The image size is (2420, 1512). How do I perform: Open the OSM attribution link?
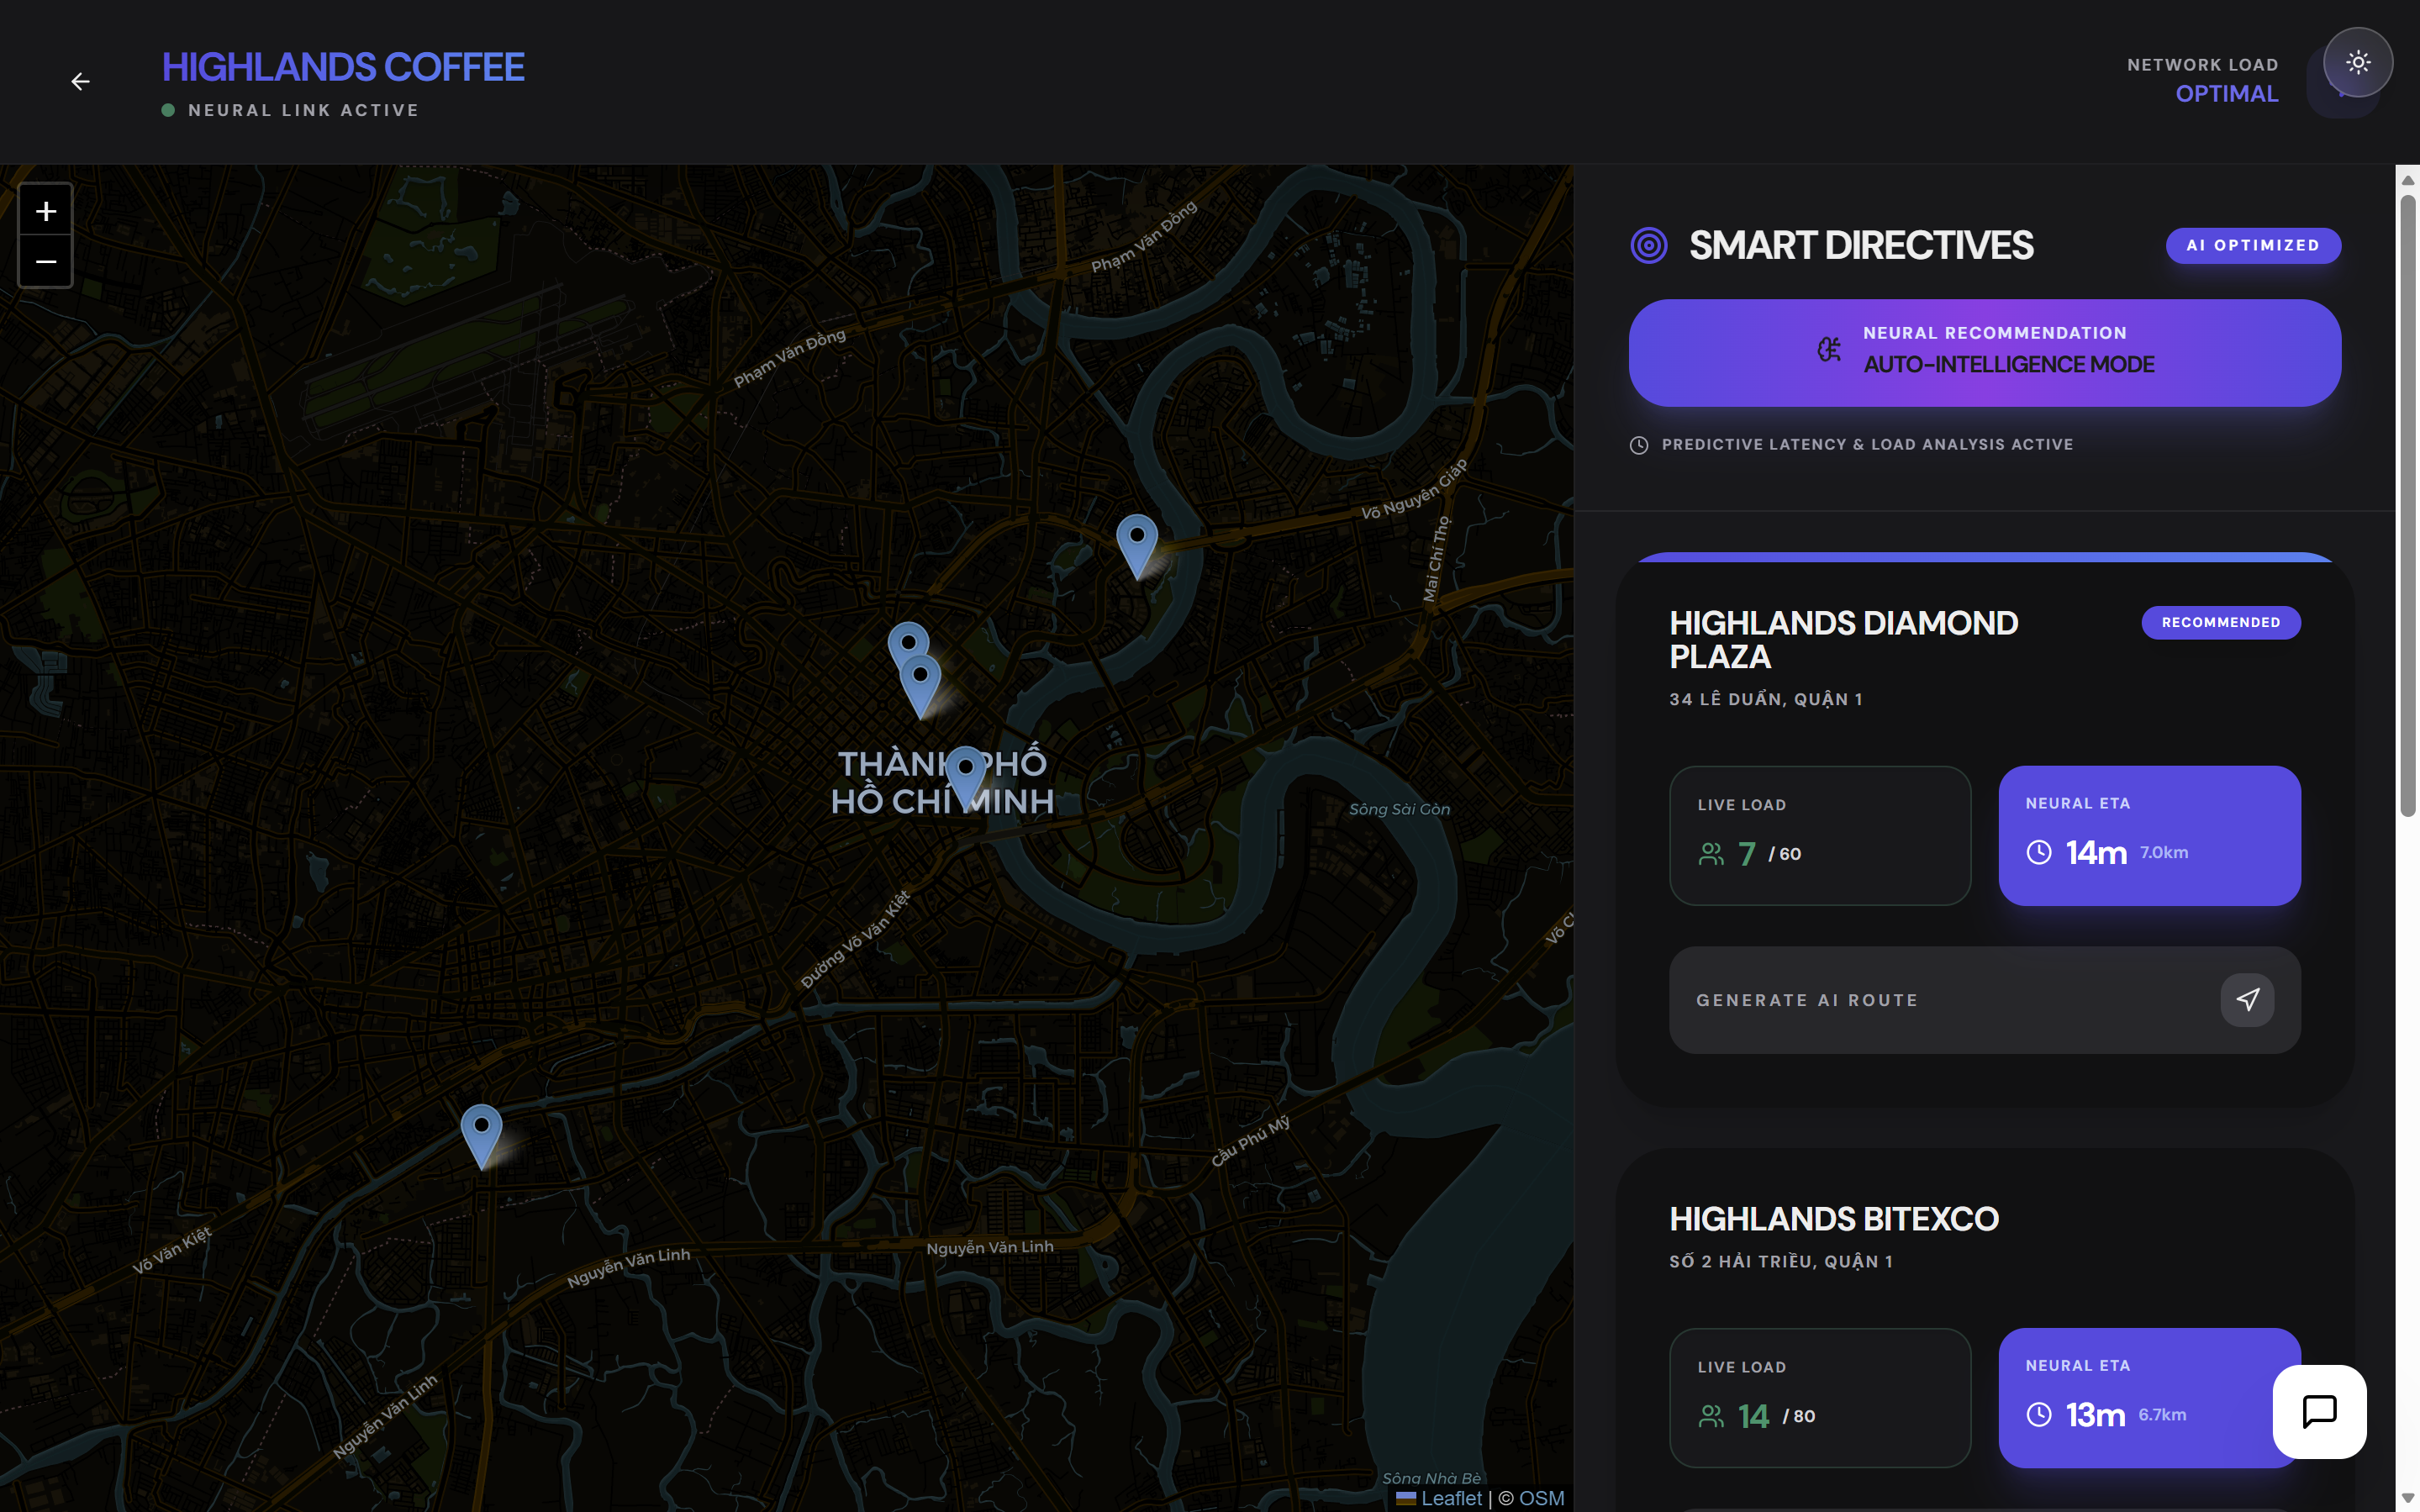pyautogui.click(x=1541, y=1498)
